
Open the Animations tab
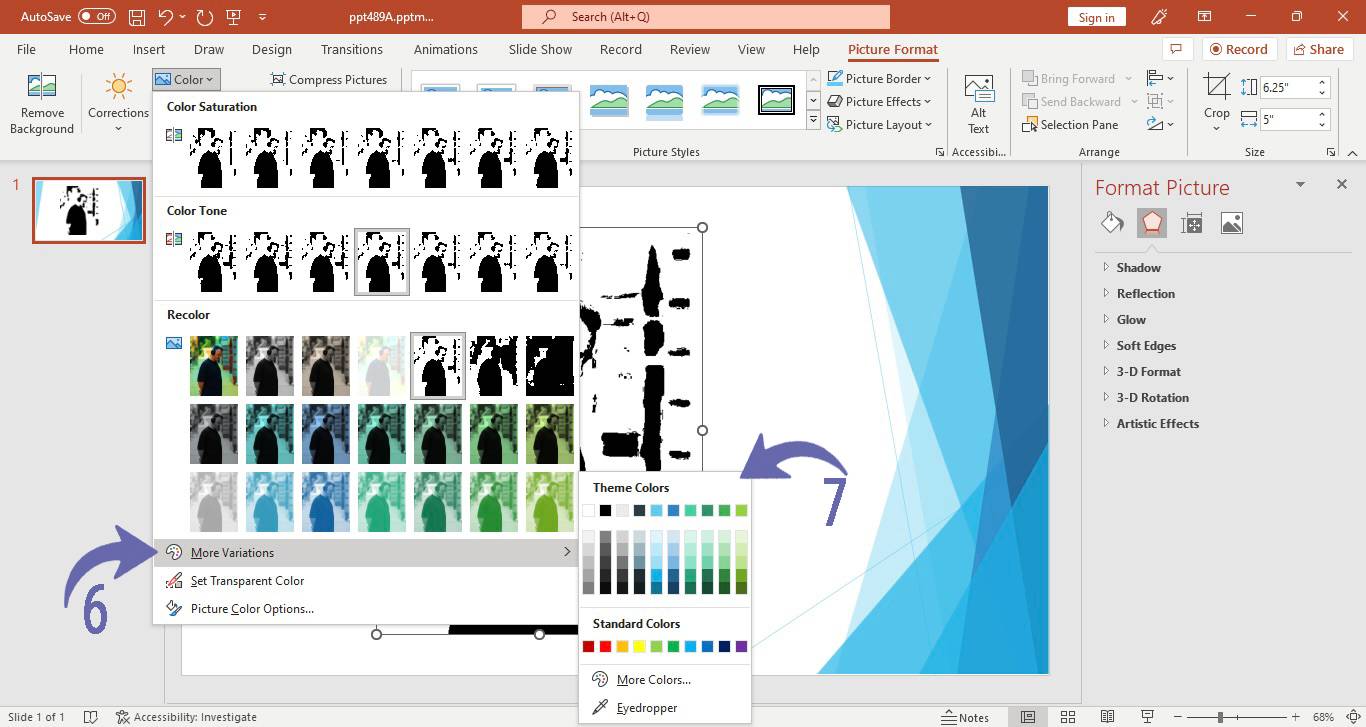click(446, 49)
